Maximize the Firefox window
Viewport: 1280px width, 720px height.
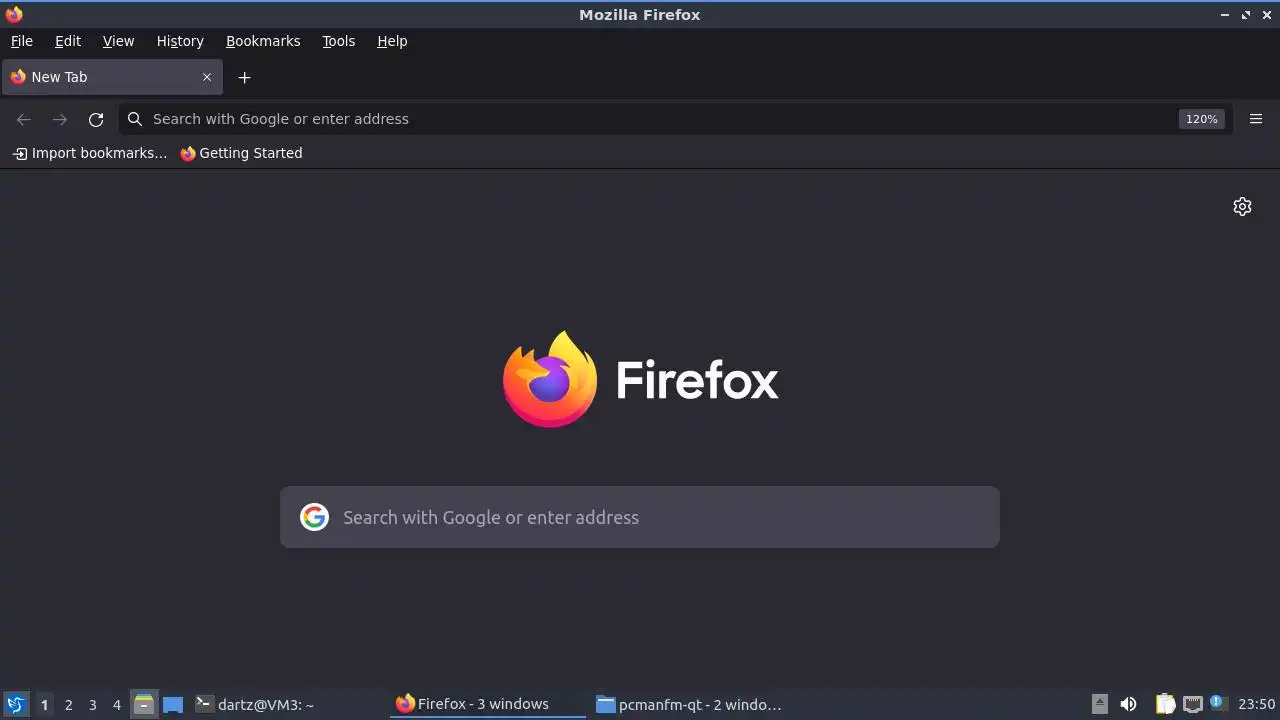[x=1246, y=15]
